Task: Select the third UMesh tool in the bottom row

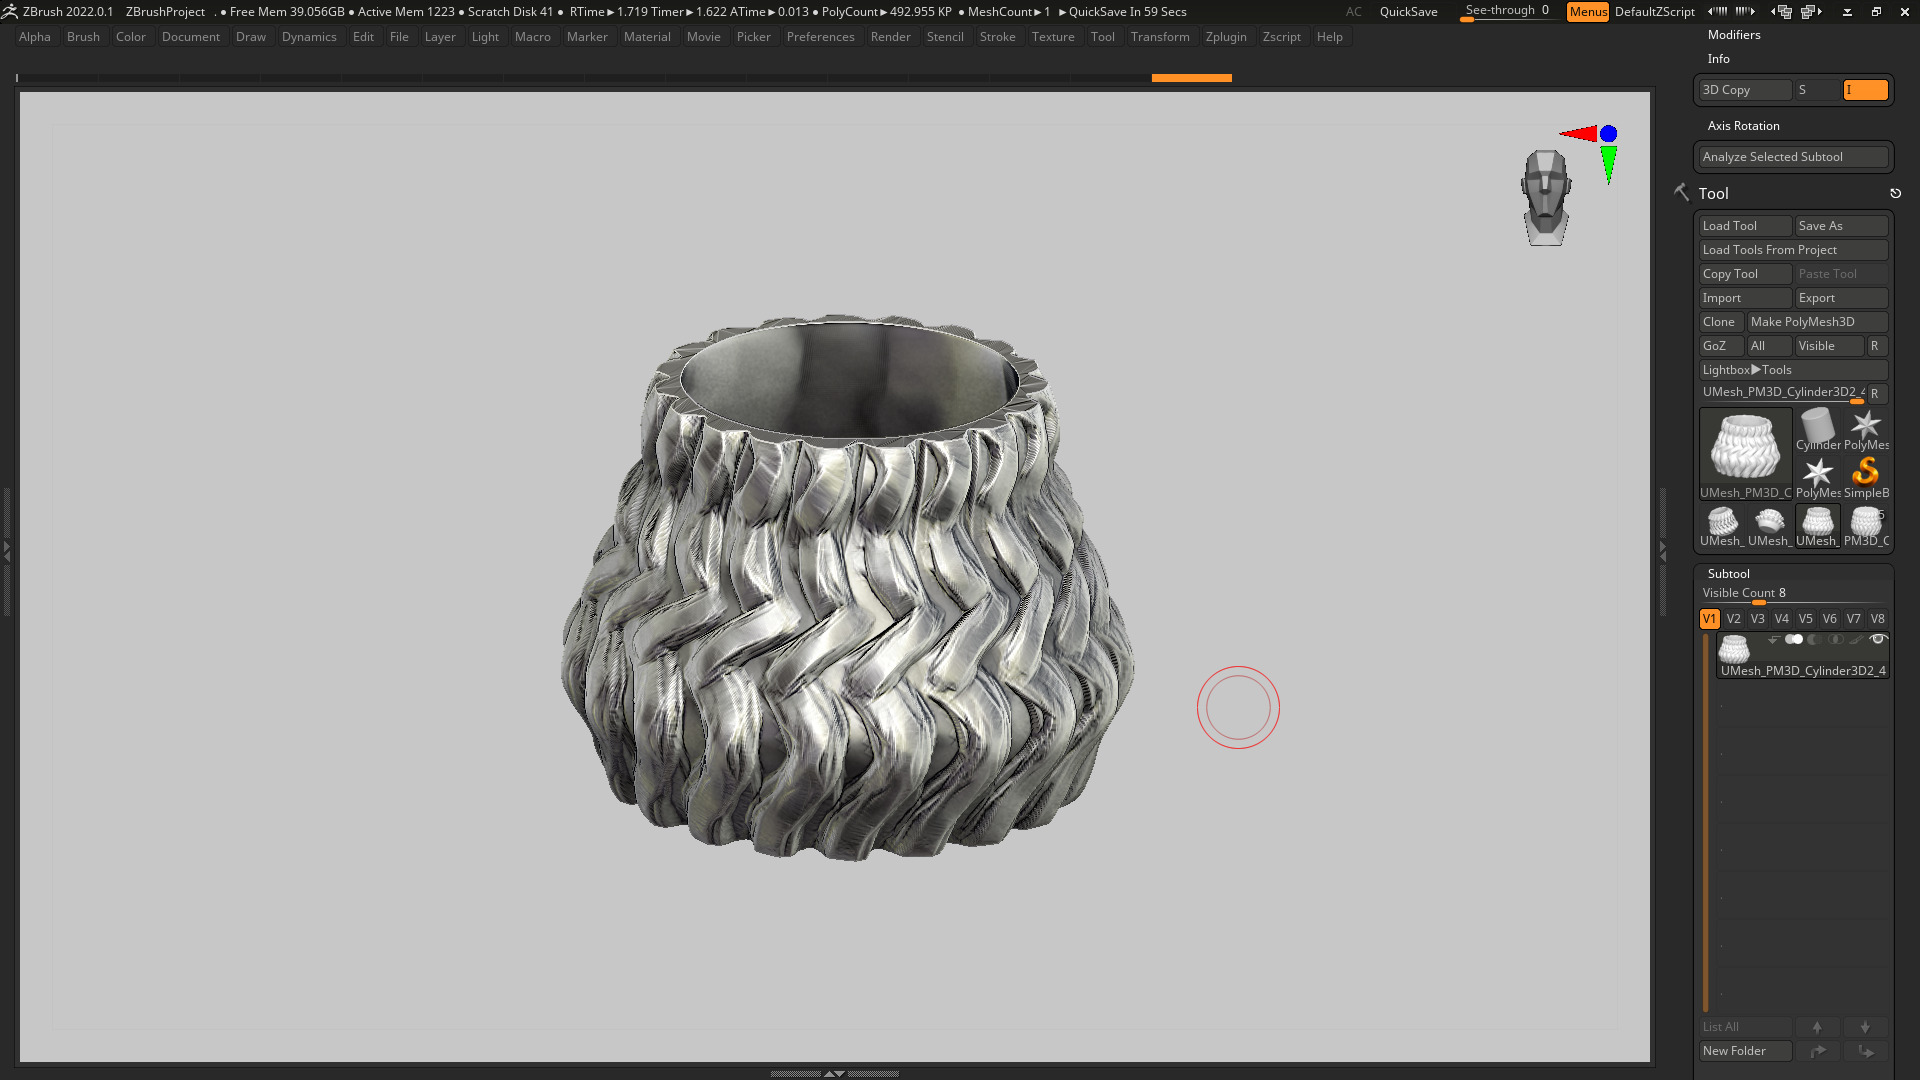Action: [x=1817, y=526]
